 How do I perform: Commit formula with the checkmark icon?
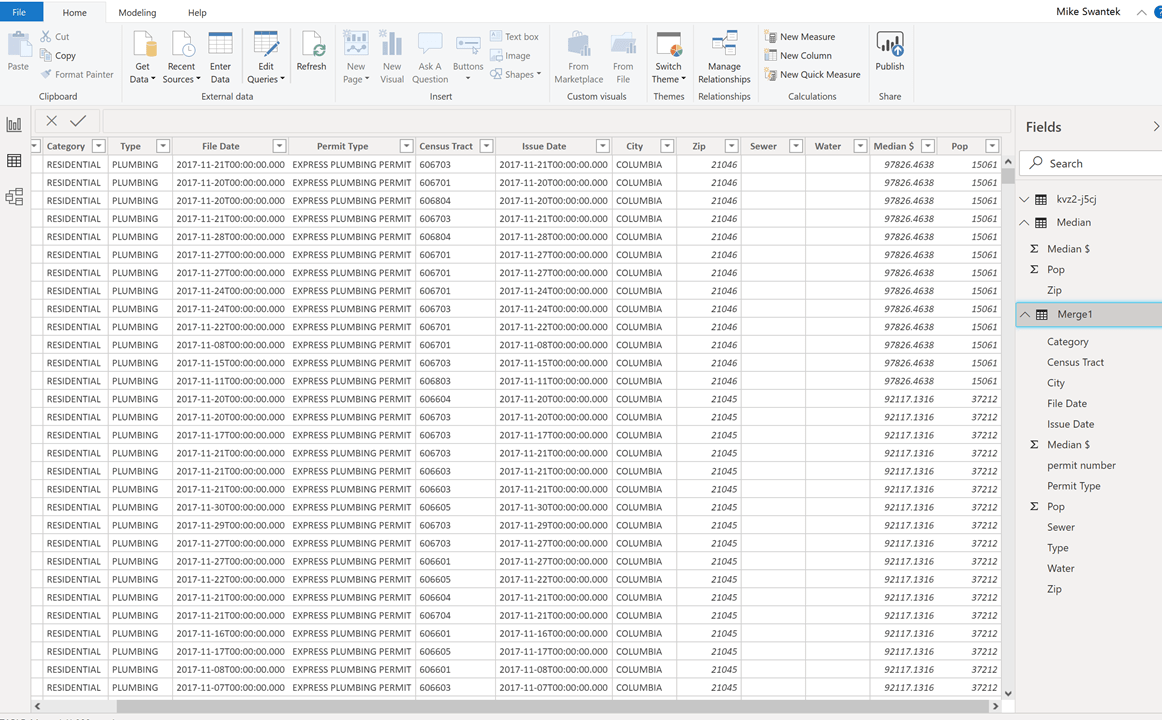coord(78,121)
